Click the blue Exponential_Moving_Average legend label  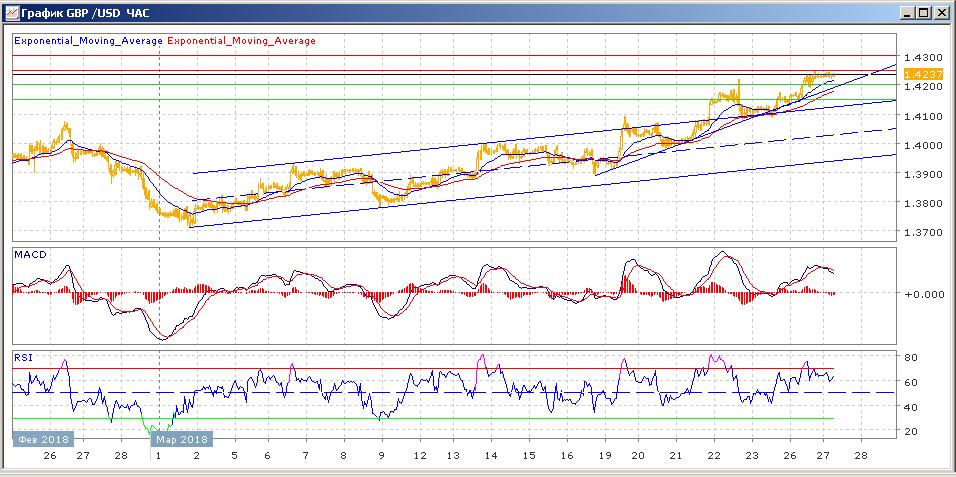88,41
